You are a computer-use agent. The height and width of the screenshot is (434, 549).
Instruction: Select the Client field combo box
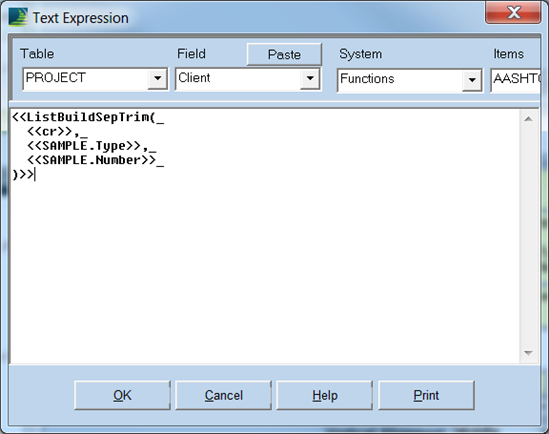pyautogui.click(x=248, y=79)
